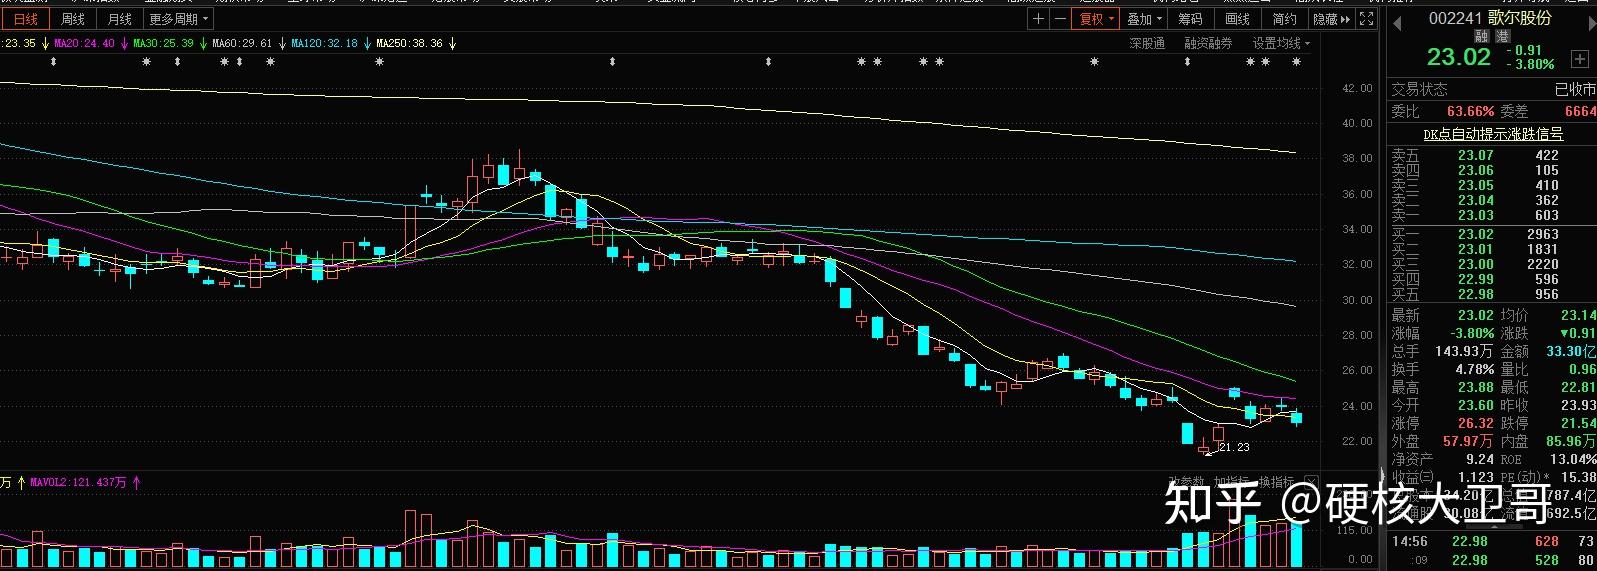Screen dimensions: 1597x571
Task: Select the 画线 drawing tools tab
Action: click(x=1238, y=19)
